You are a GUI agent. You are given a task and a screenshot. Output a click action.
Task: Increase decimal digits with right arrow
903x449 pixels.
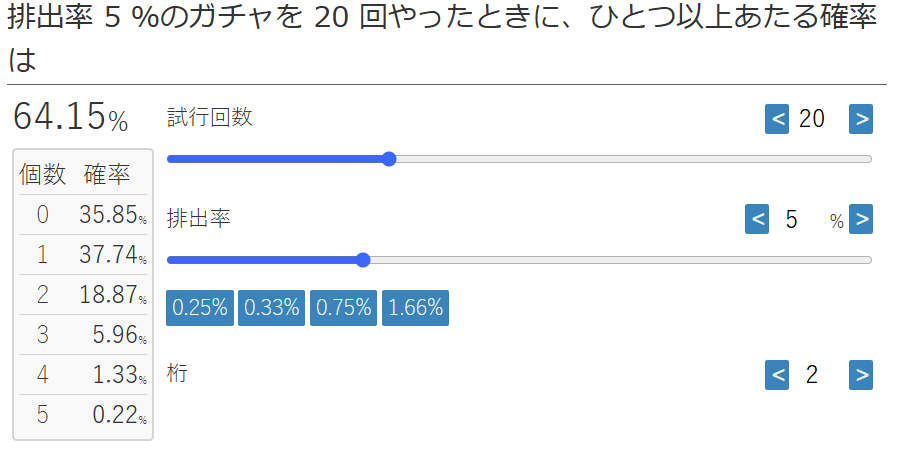click(861, 375)
